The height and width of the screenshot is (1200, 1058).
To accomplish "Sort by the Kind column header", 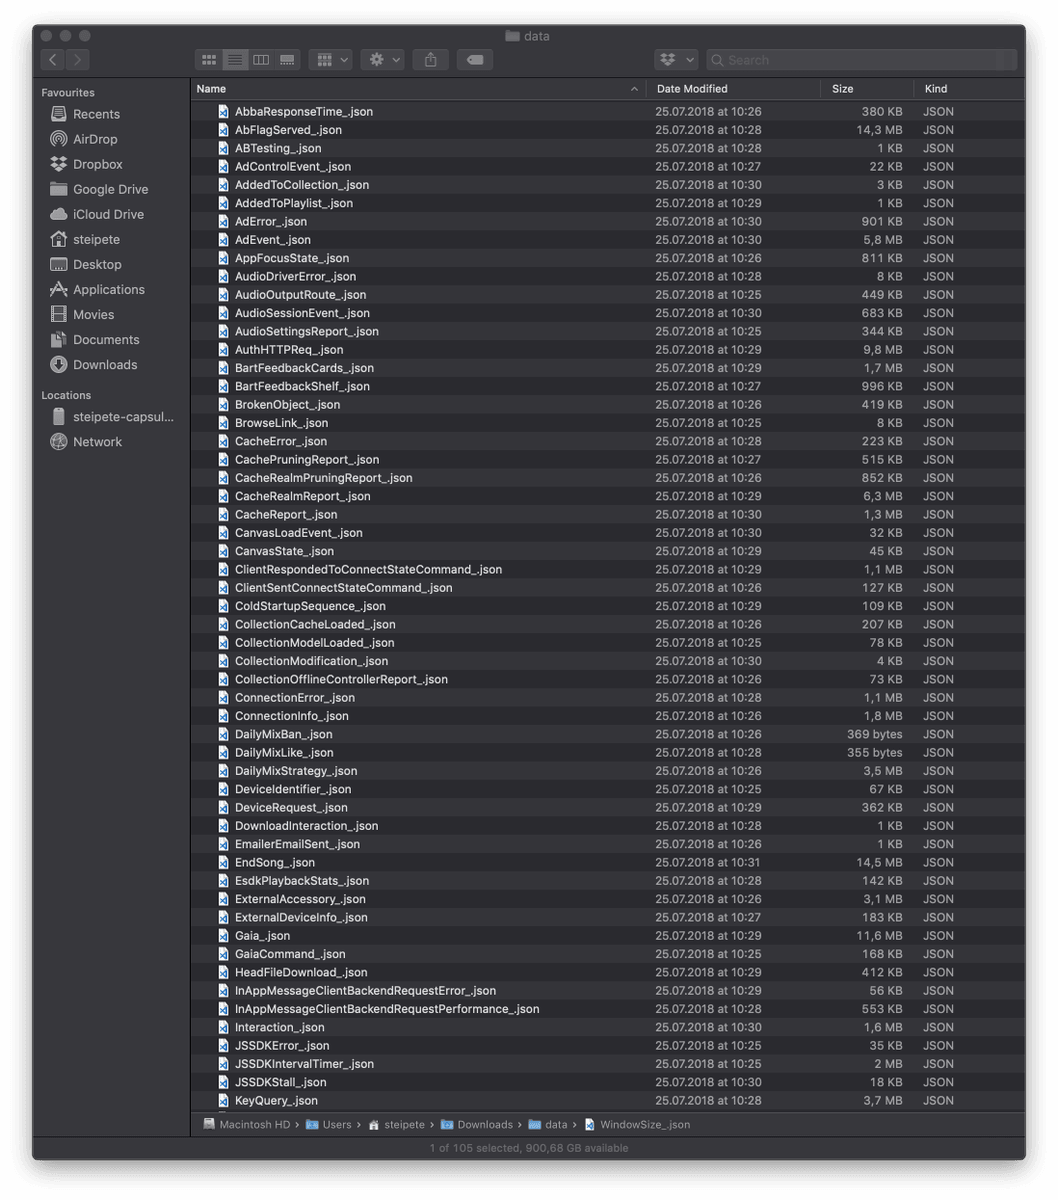I will coord(936,89).
